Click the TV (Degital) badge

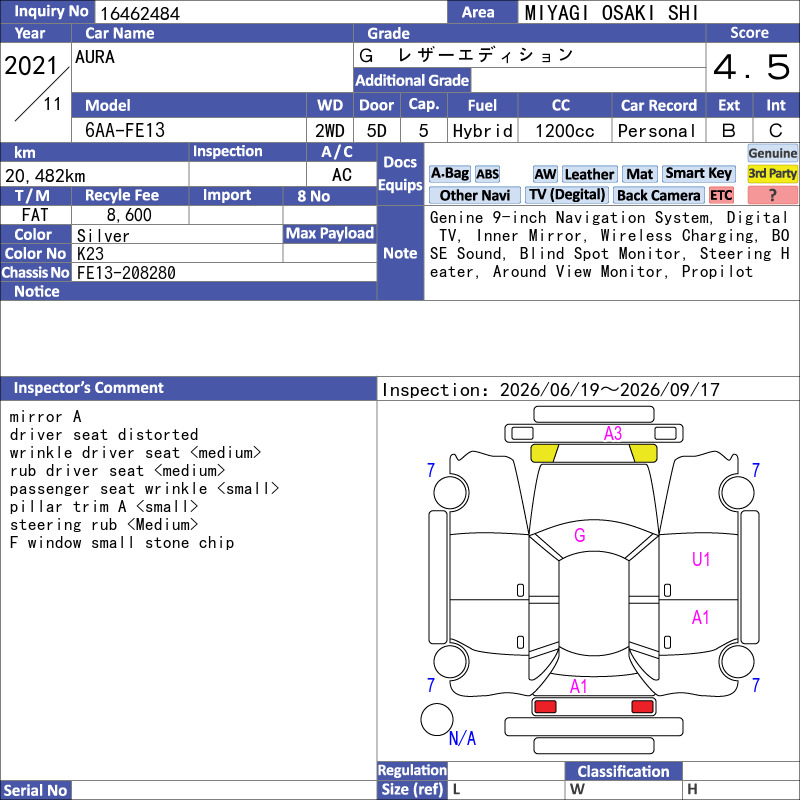pyautogui.click(x=567, y=195)
